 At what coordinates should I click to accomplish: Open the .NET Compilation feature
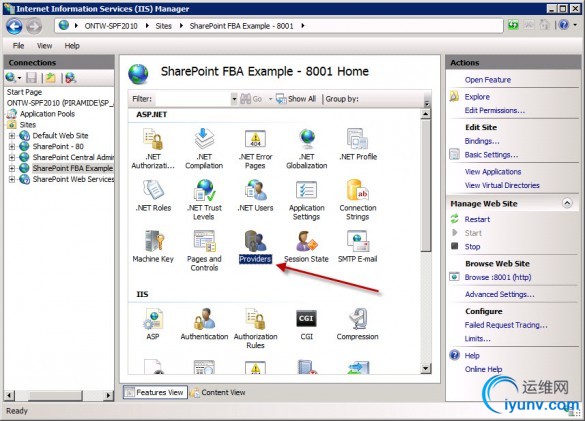[x=204, y=148]
